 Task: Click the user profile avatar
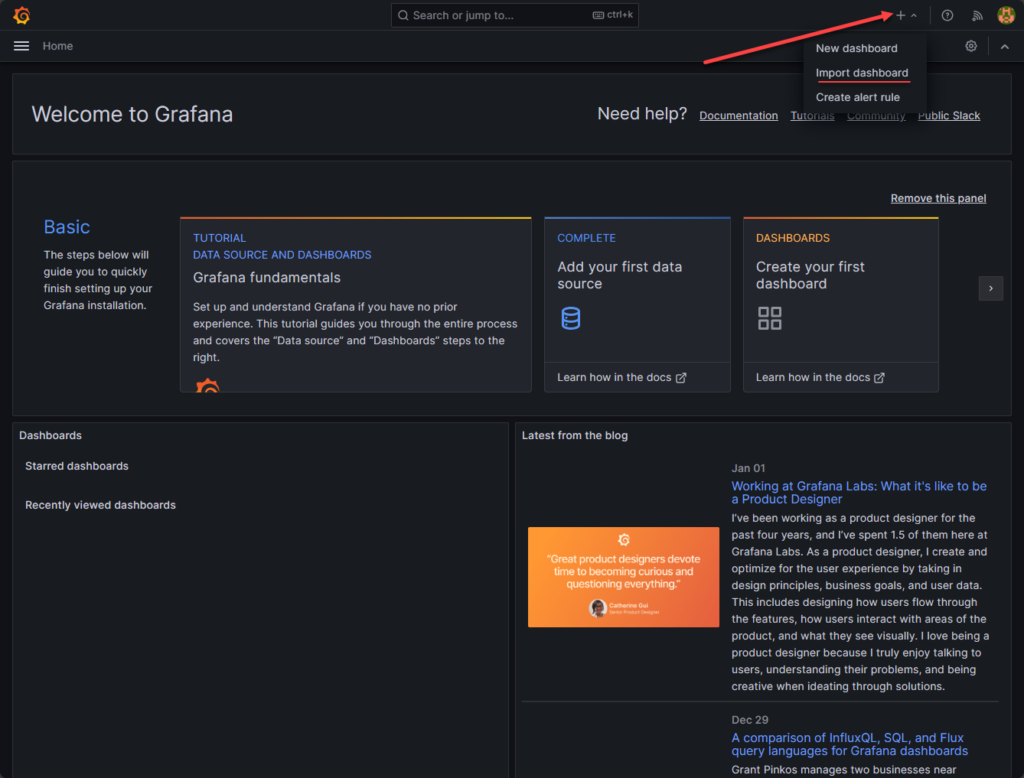(1007, 14)
